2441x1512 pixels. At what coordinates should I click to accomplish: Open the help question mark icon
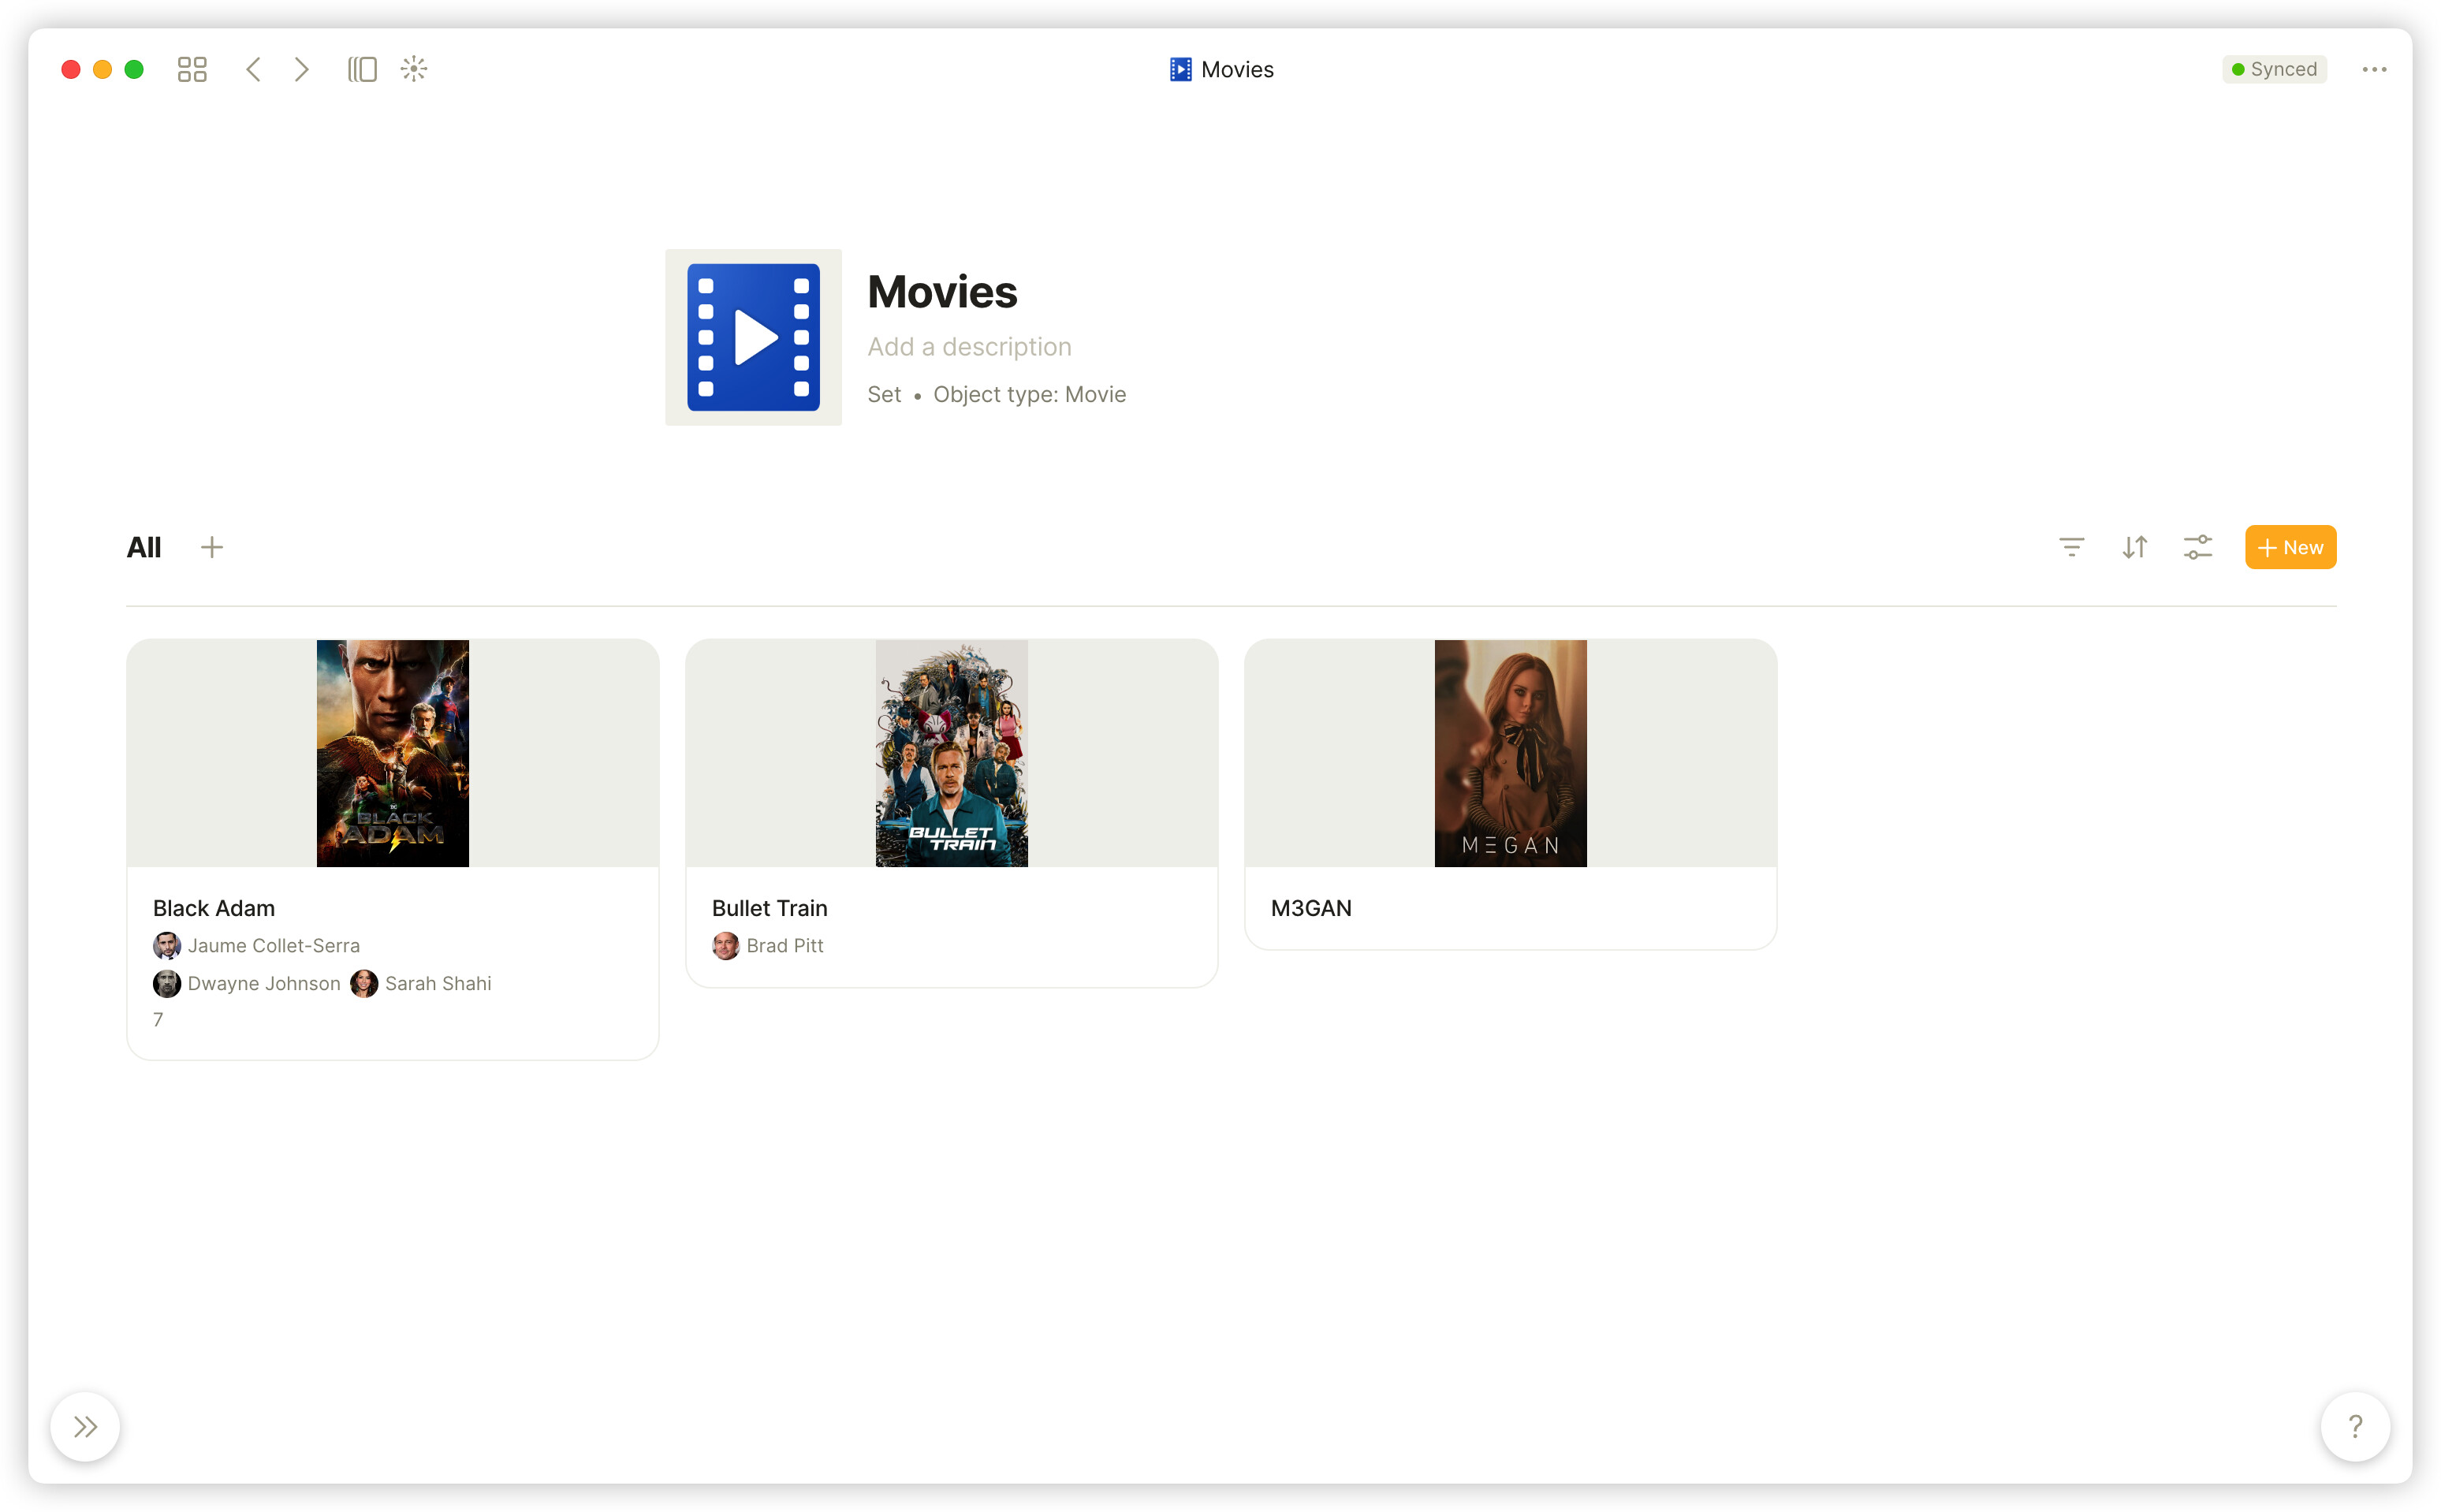(2357, 1427)
